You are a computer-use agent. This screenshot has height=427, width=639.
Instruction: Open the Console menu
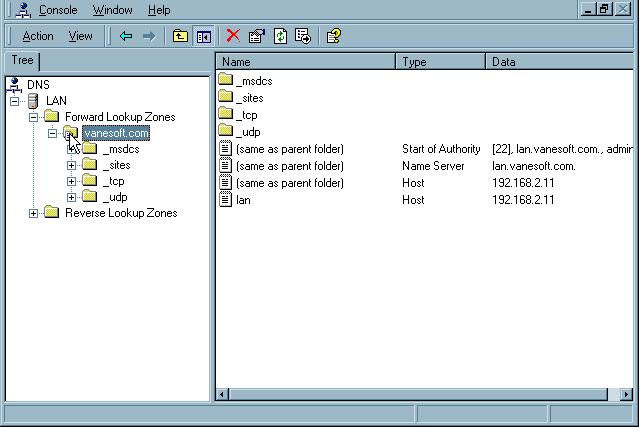57,10
